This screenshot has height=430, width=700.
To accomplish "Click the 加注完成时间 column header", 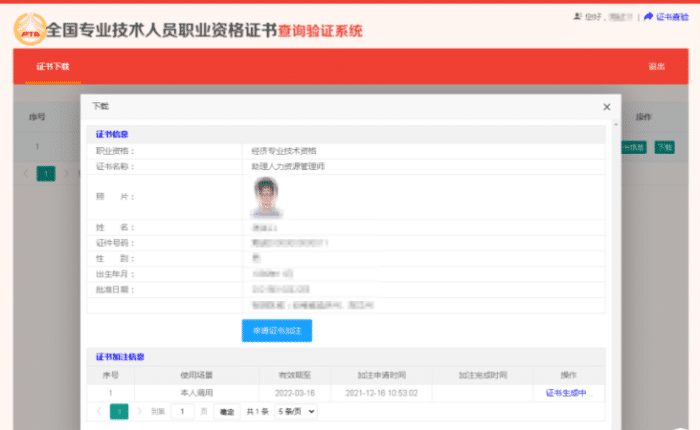I will click(483, 375).
